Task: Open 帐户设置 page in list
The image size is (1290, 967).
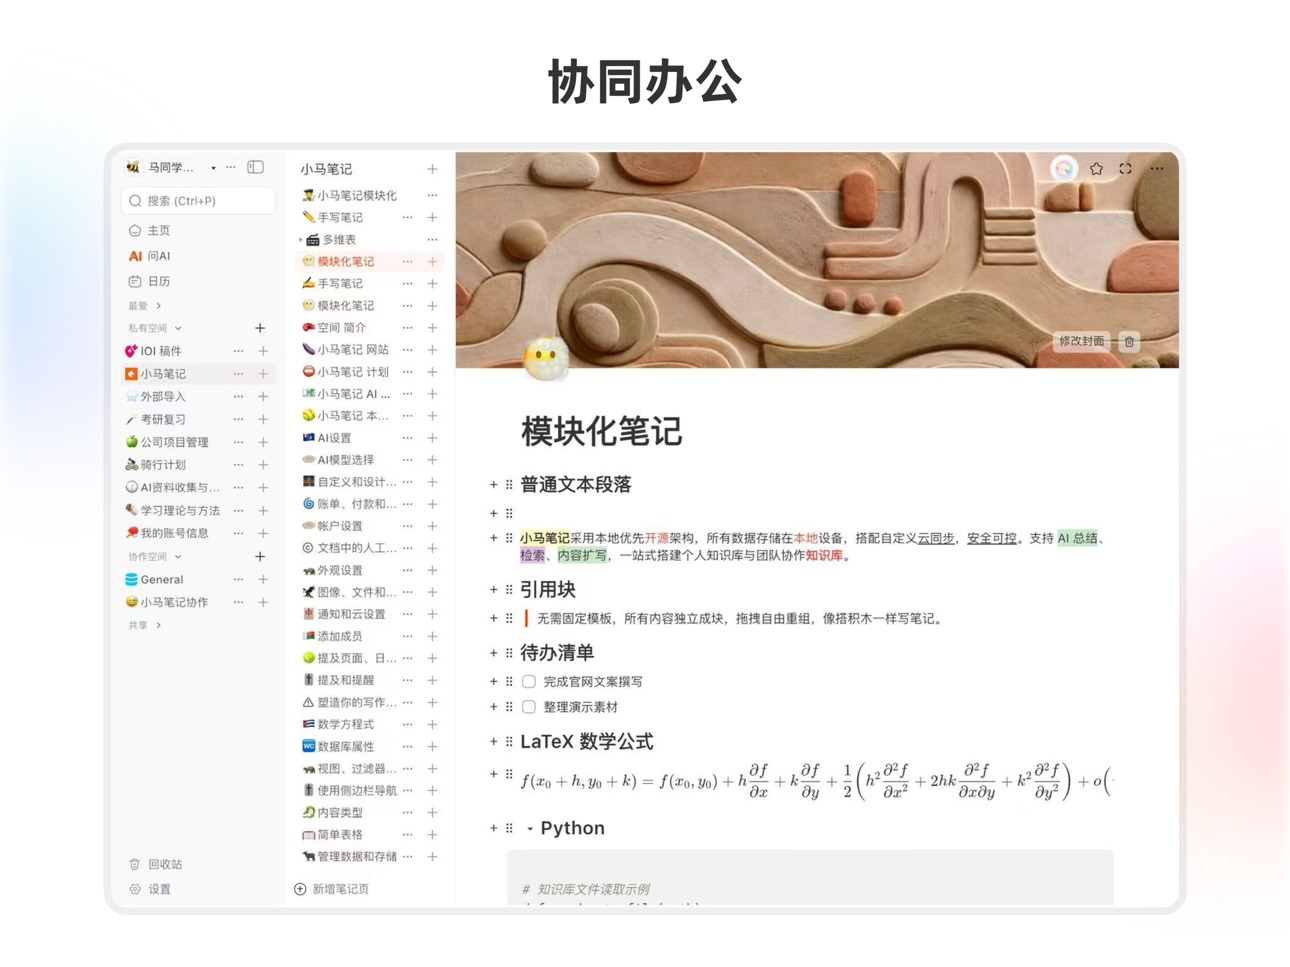Action: (339, 526)
